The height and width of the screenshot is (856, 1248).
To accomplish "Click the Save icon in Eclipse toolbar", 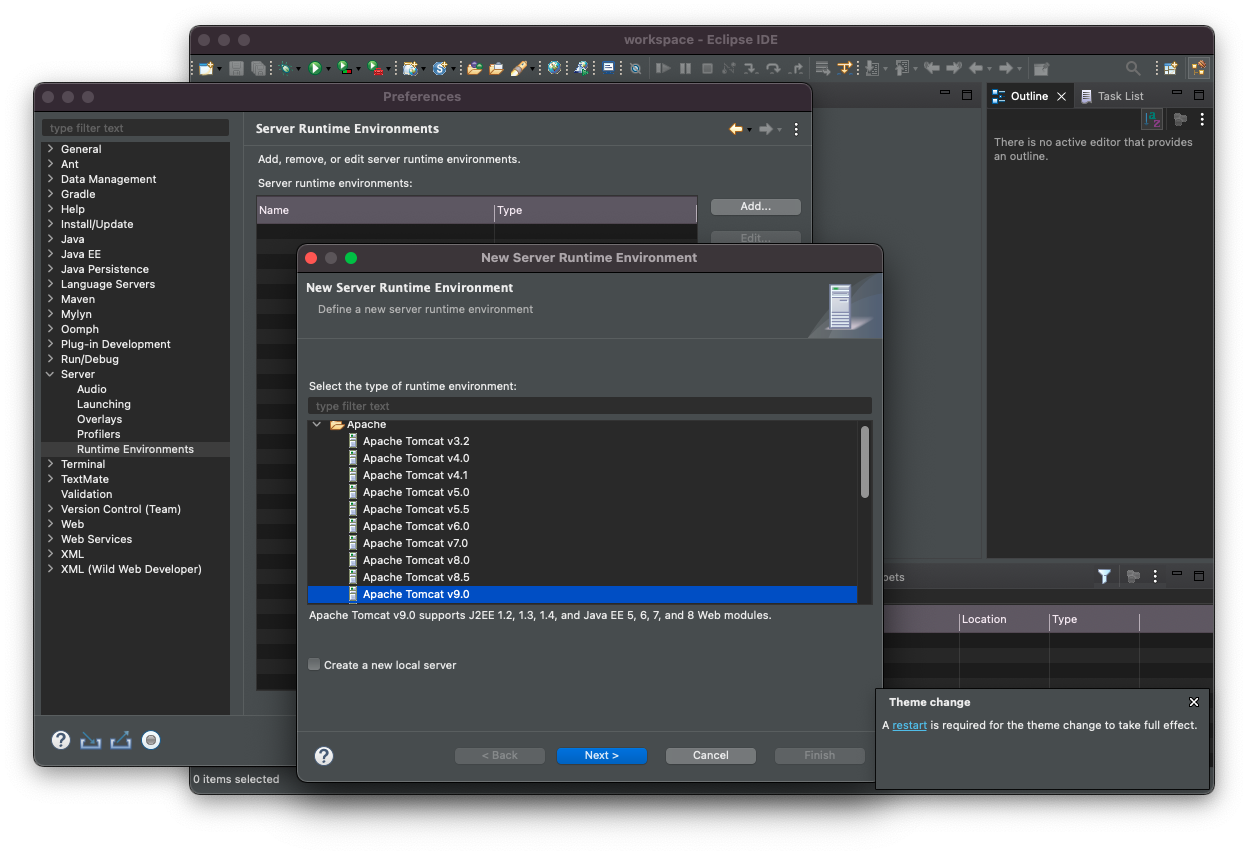I will pyautogui.click(x=236, y=68).
